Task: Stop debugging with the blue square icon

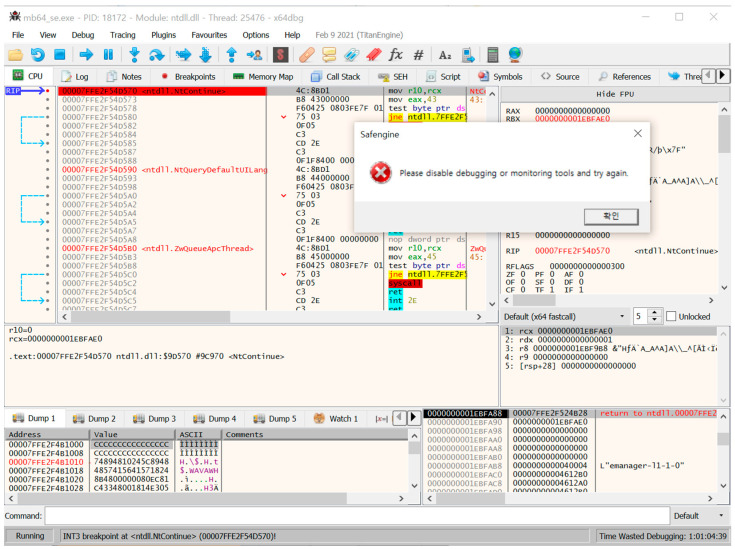Action: (60, 55)
